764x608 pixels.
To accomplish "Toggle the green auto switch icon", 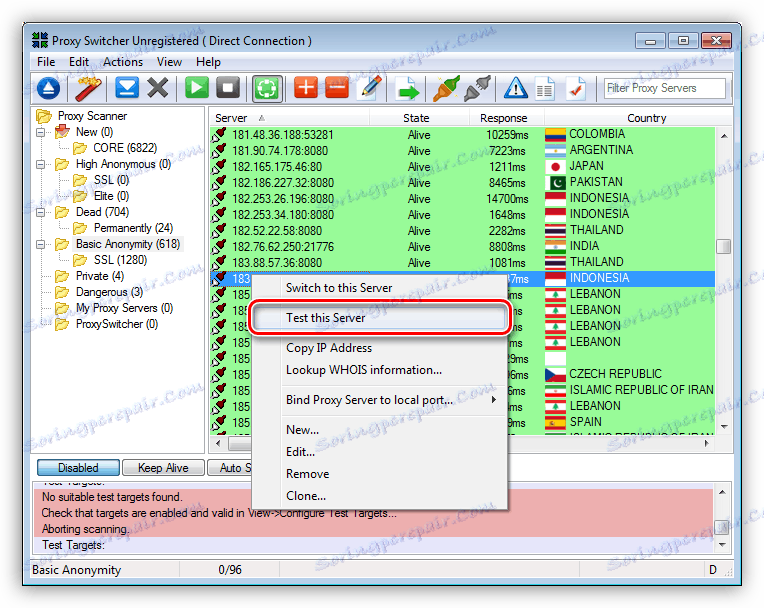I will pyautogui.click(x=267, y=89).
